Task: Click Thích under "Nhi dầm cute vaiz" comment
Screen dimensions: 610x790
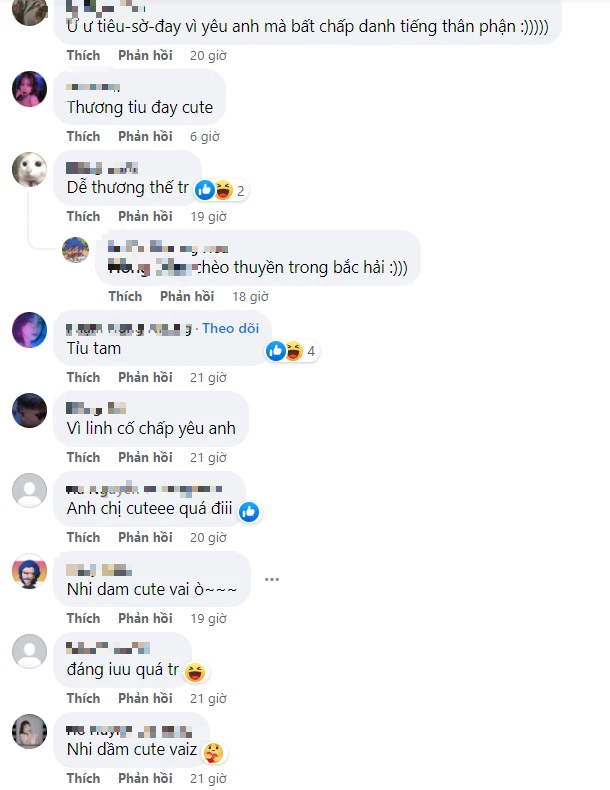Action: click(x=84, y=778)
